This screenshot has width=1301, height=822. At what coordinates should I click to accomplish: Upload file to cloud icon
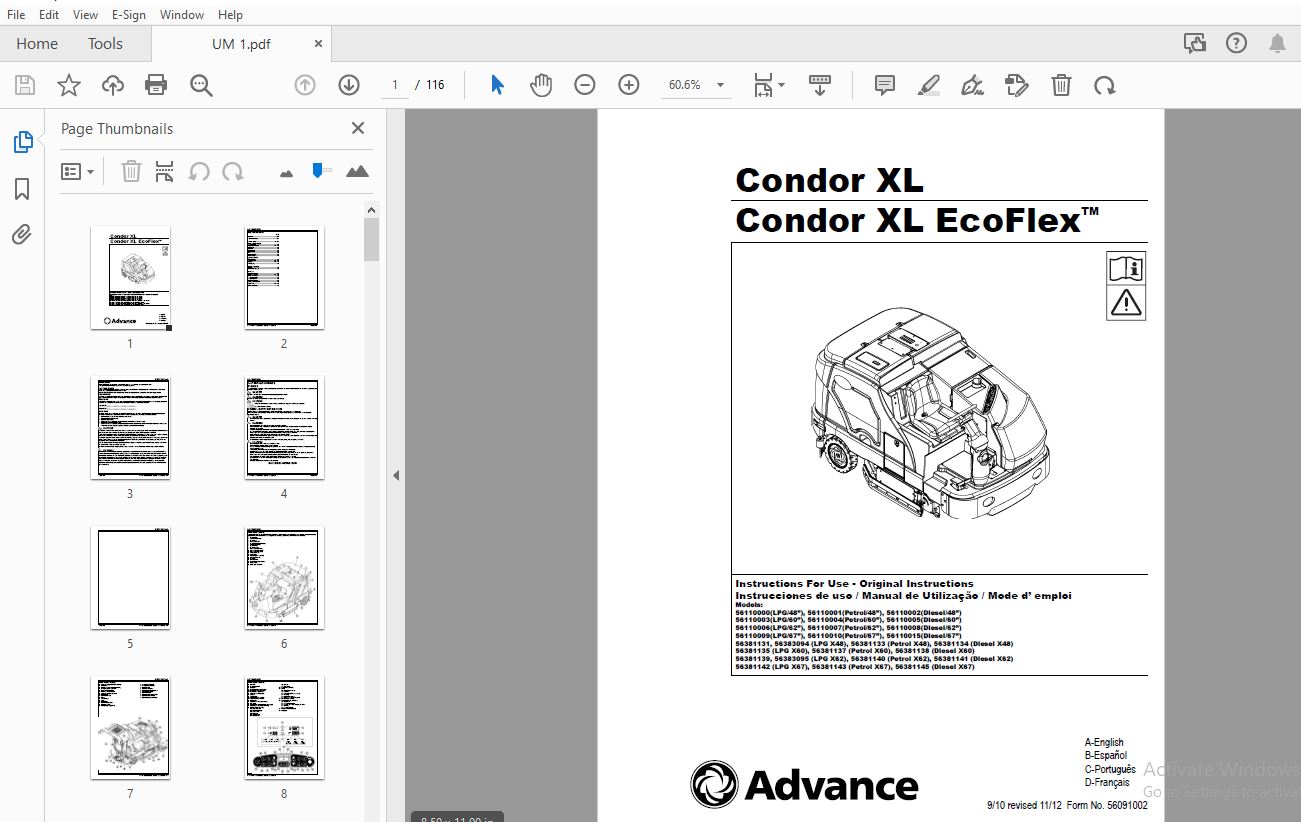tap(113, 85)
